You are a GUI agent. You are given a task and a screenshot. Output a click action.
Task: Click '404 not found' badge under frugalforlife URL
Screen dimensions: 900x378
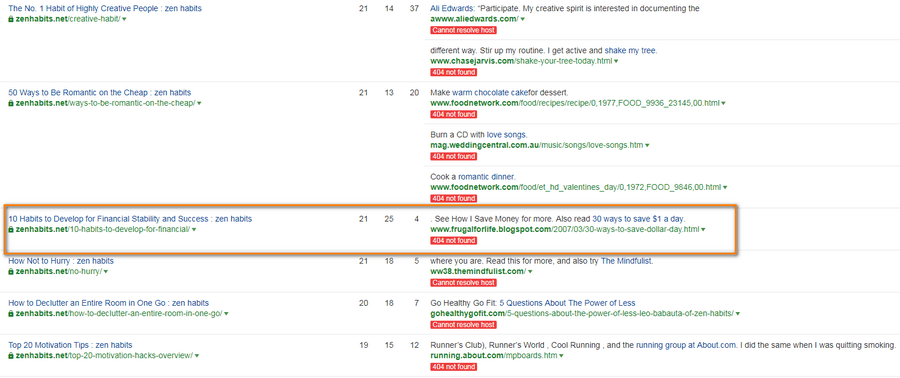coord(453,241)
